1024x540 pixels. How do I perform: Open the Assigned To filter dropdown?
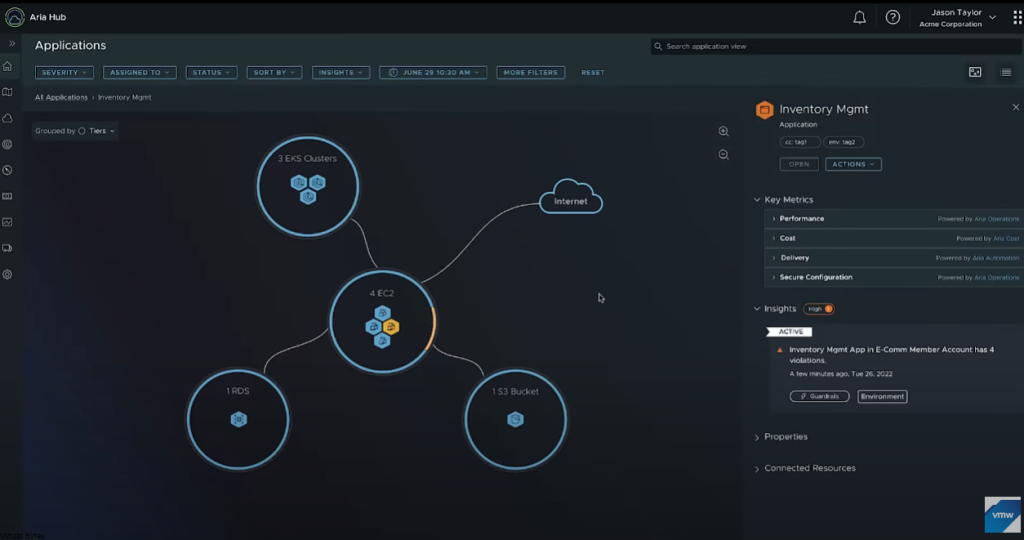[140, 72]
